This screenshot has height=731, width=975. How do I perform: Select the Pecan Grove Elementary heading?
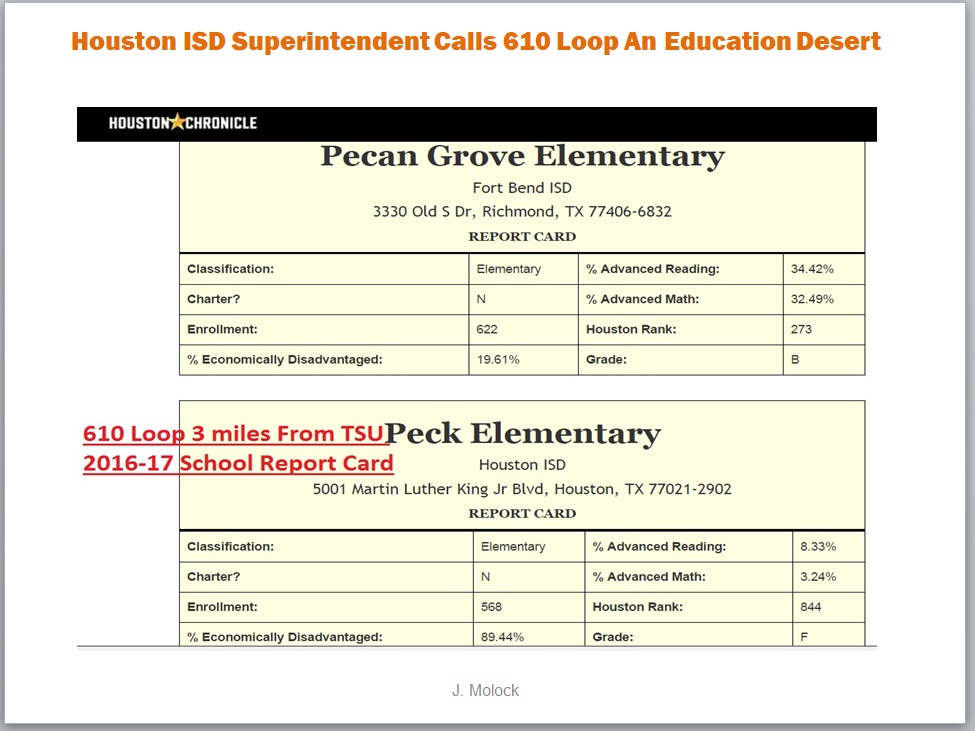tap(522, 156)
